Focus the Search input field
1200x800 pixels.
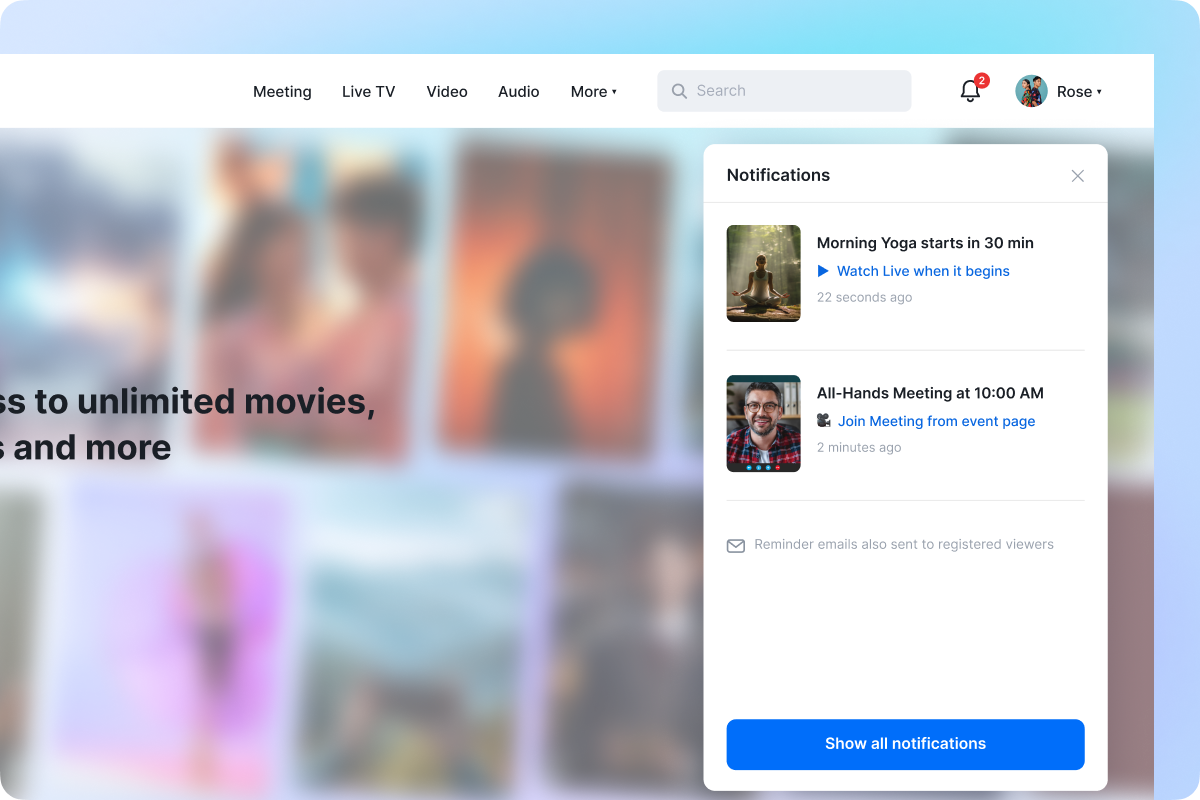click(x=784, y=91)
